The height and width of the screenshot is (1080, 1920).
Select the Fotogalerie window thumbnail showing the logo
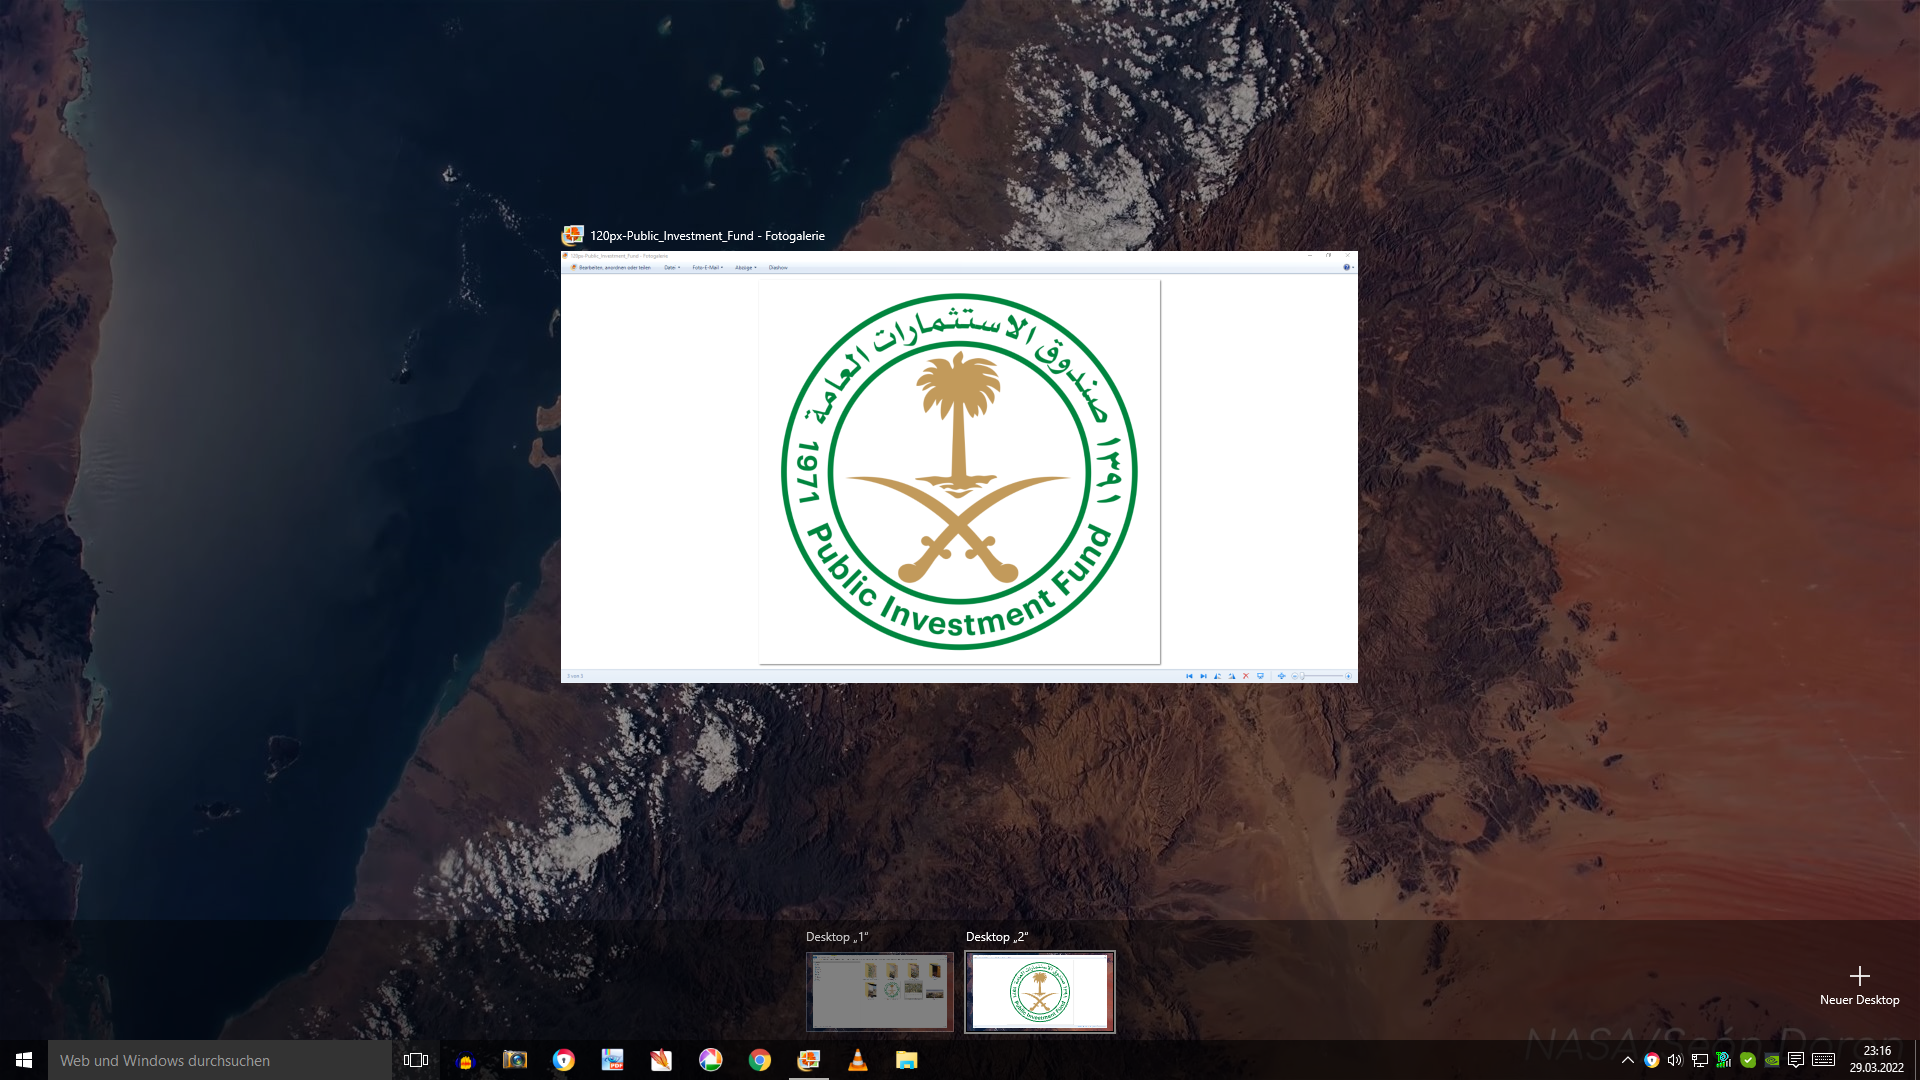959,467
